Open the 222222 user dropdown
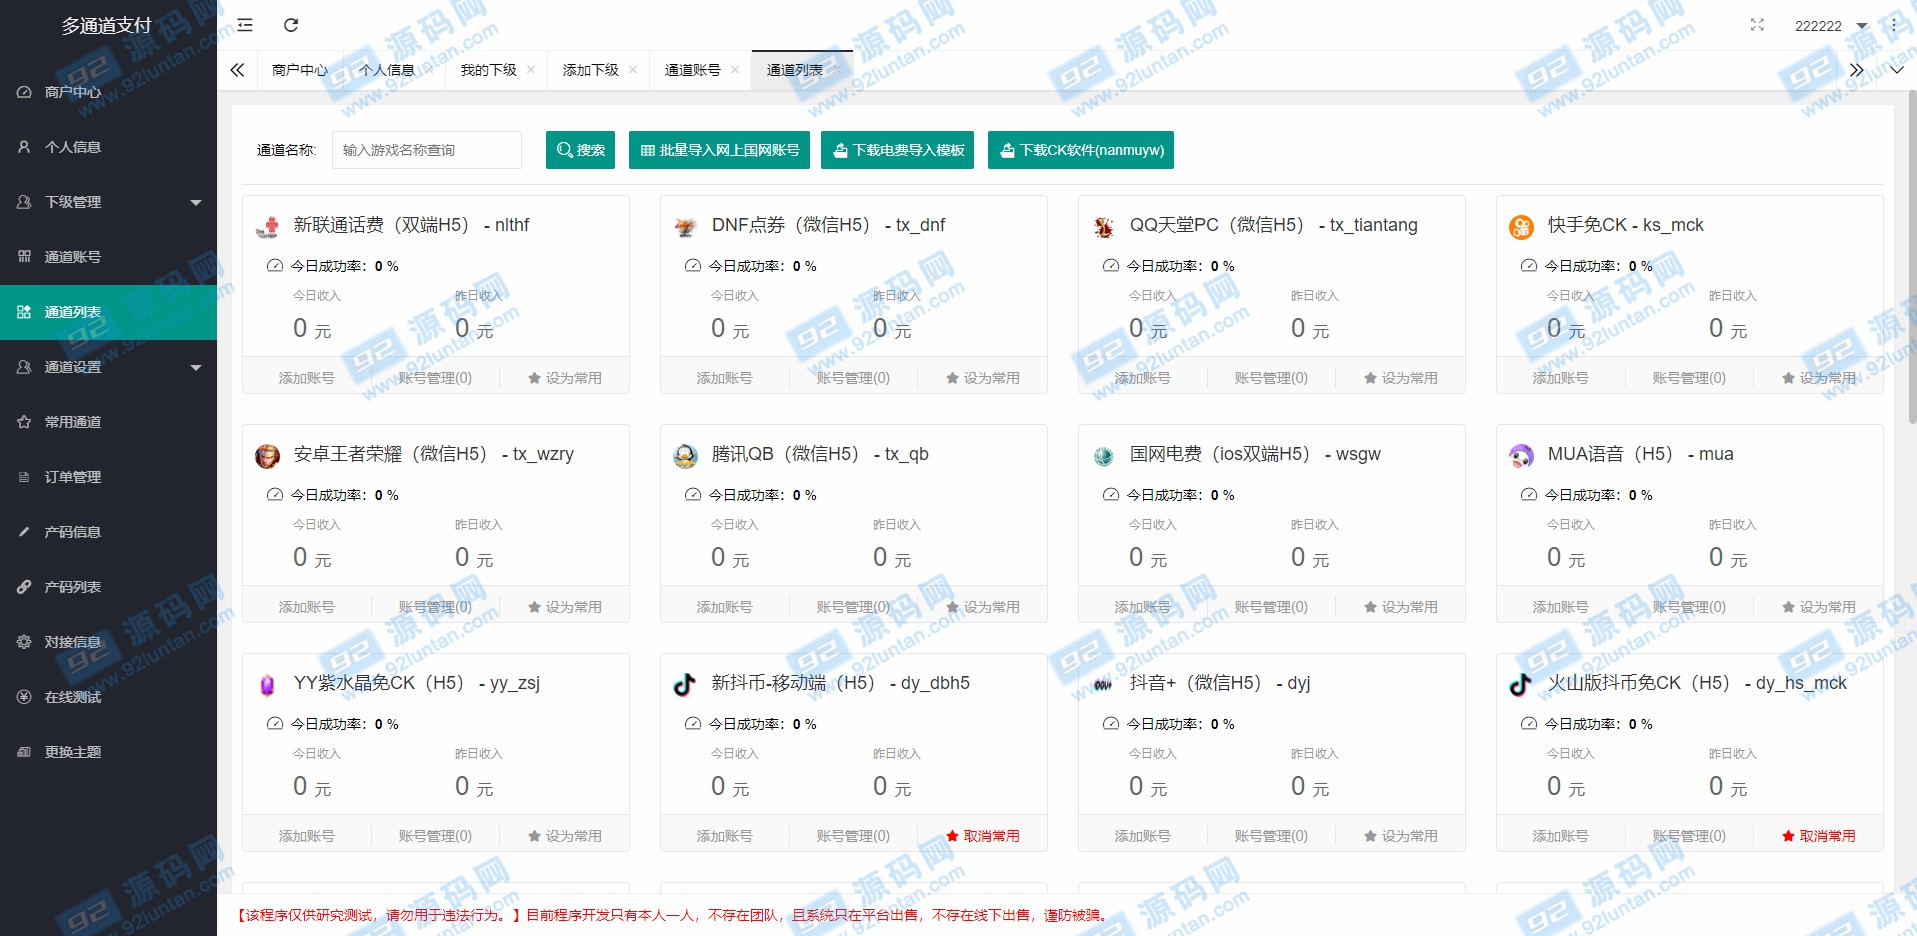 pyautogui.click(x=1830, y=26)
